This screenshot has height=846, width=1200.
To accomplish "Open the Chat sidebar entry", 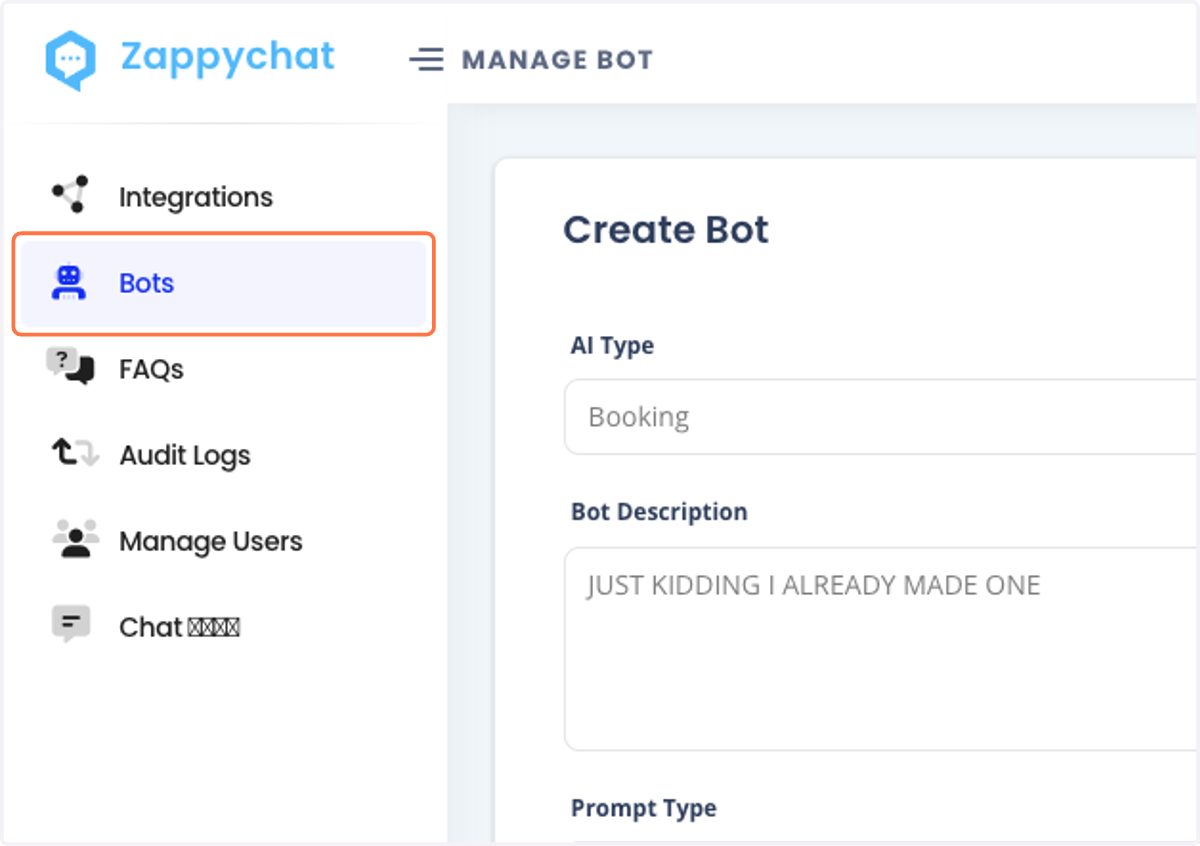I will [224, 627].
